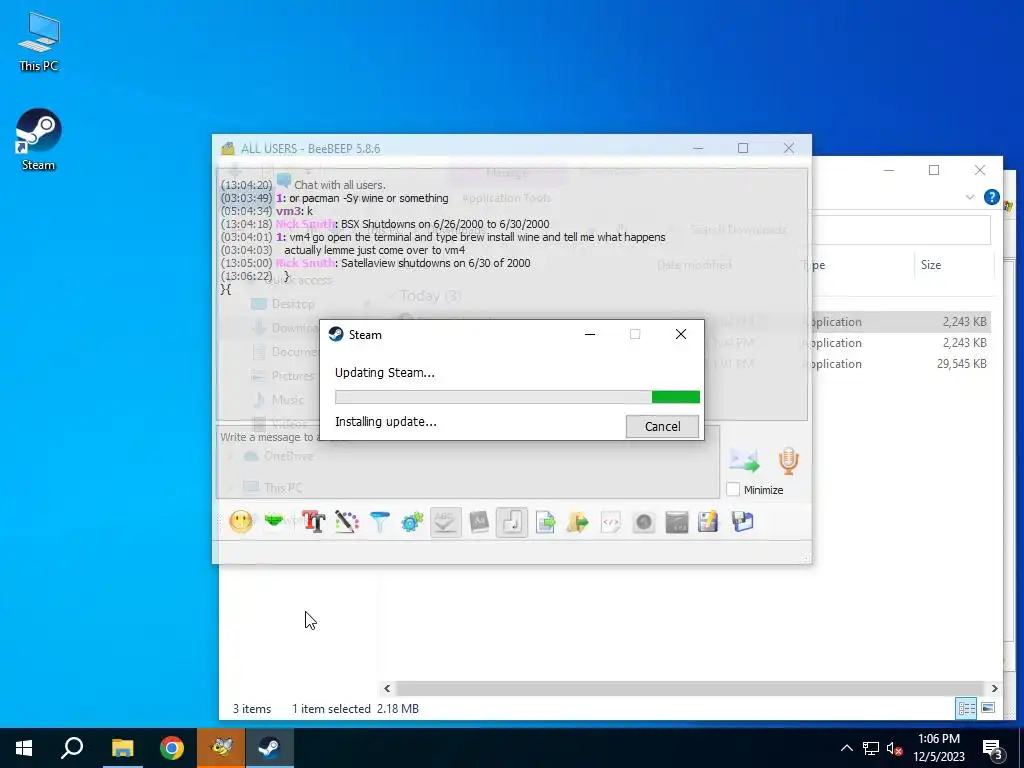The height and width of the screenshot is (768, 1024).
Task: Click the scrollbar left arrow in Explorer
Action: (x=387, y=688)
